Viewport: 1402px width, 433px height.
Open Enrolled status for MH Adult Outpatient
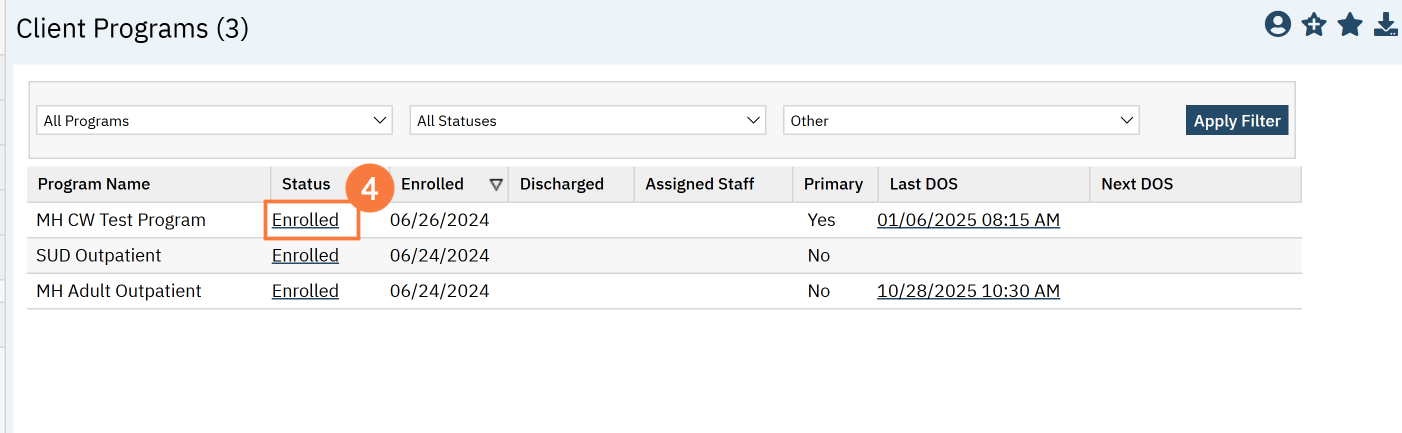point(305,291)
